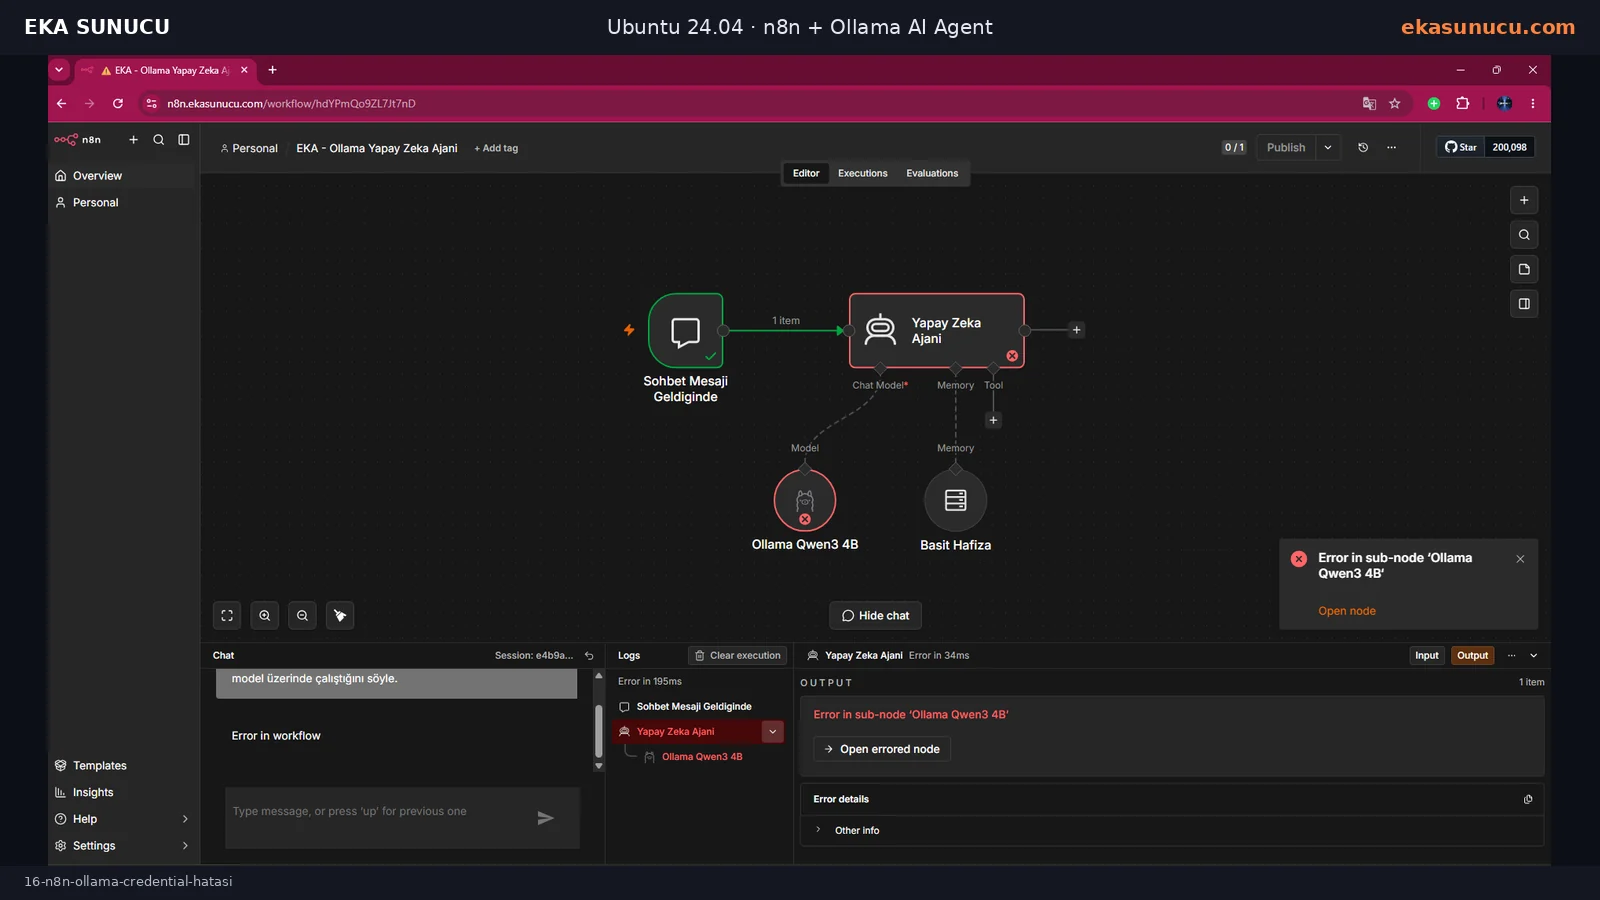Open canvas node search magnifier

coord(1524,235)
